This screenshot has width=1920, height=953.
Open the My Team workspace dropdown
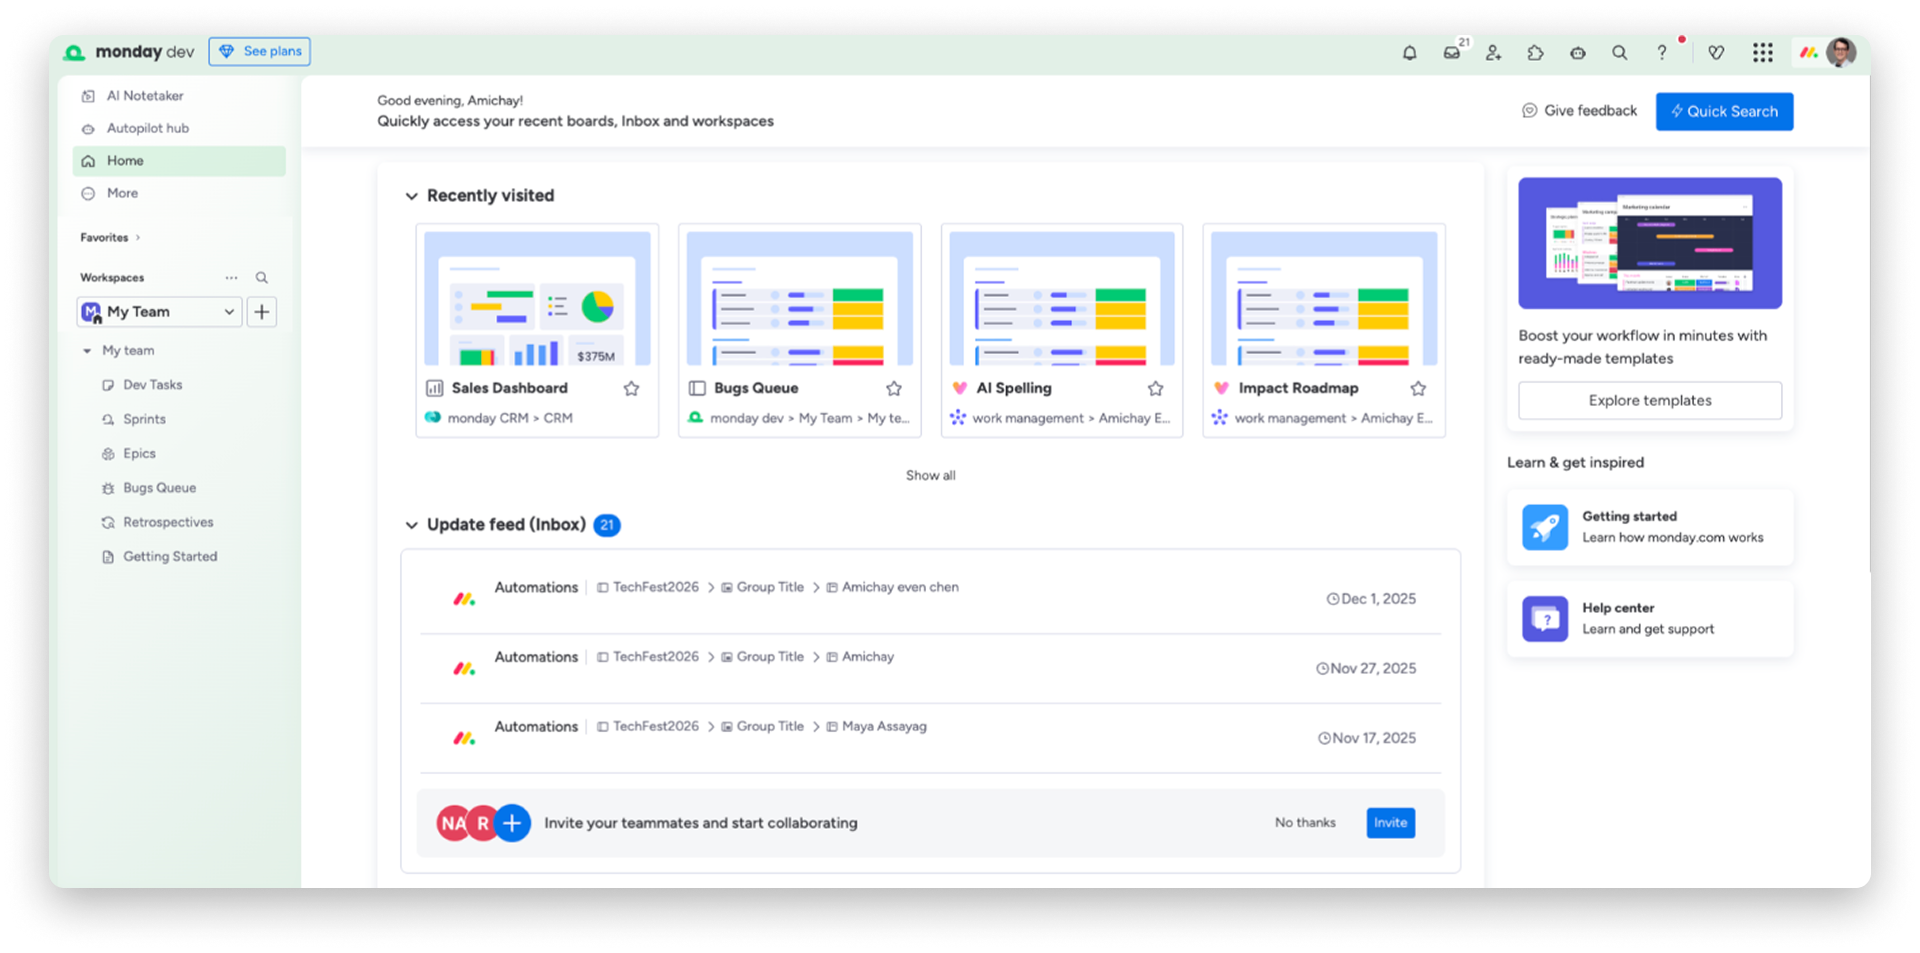pyautogui.click(x=160, y=312)
